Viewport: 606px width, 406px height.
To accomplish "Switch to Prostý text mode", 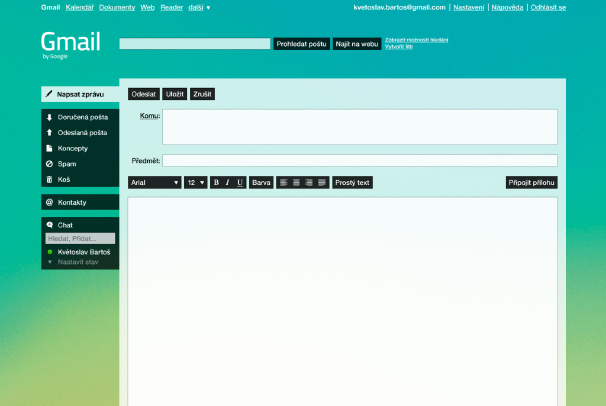I will click(x=352, y=183).
